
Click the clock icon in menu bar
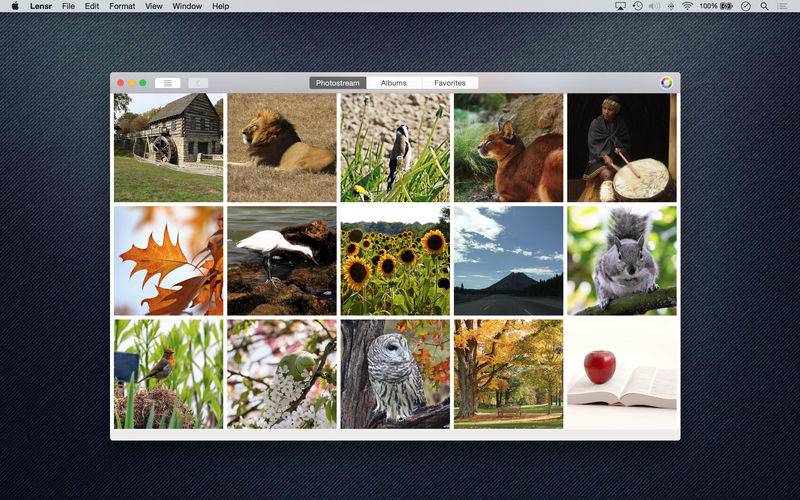(x=746, y=6)
